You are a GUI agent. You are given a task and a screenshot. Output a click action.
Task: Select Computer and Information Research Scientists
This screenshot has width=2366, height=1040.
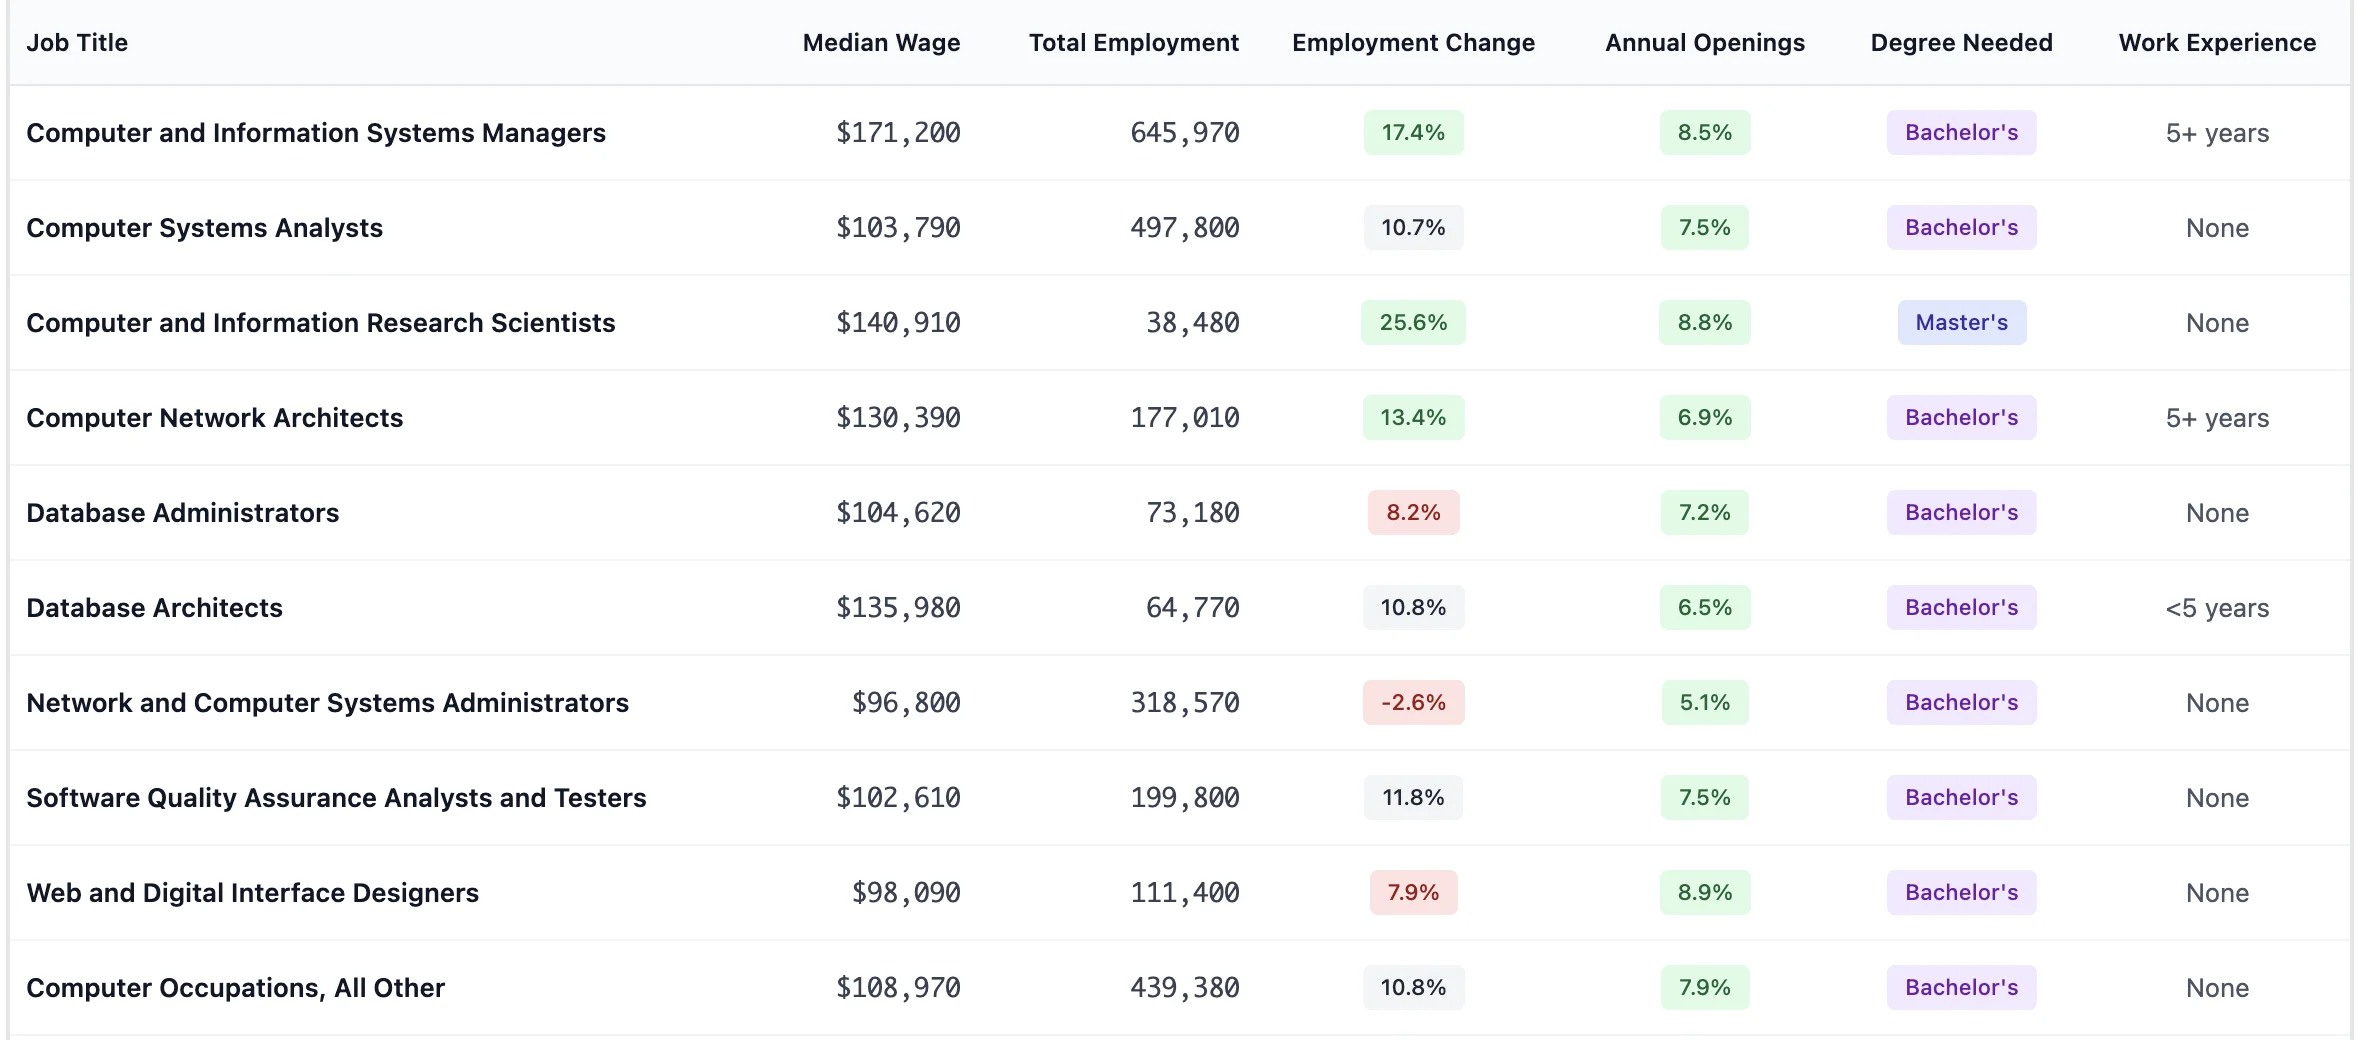[x=321, y=322]
